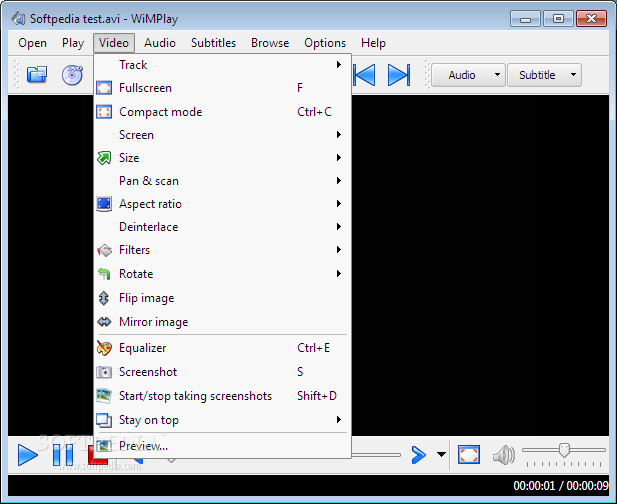This screenshot has height=504, width=617.
Task: Close the WiMPlay window
Action: click(x=591, y=18)
